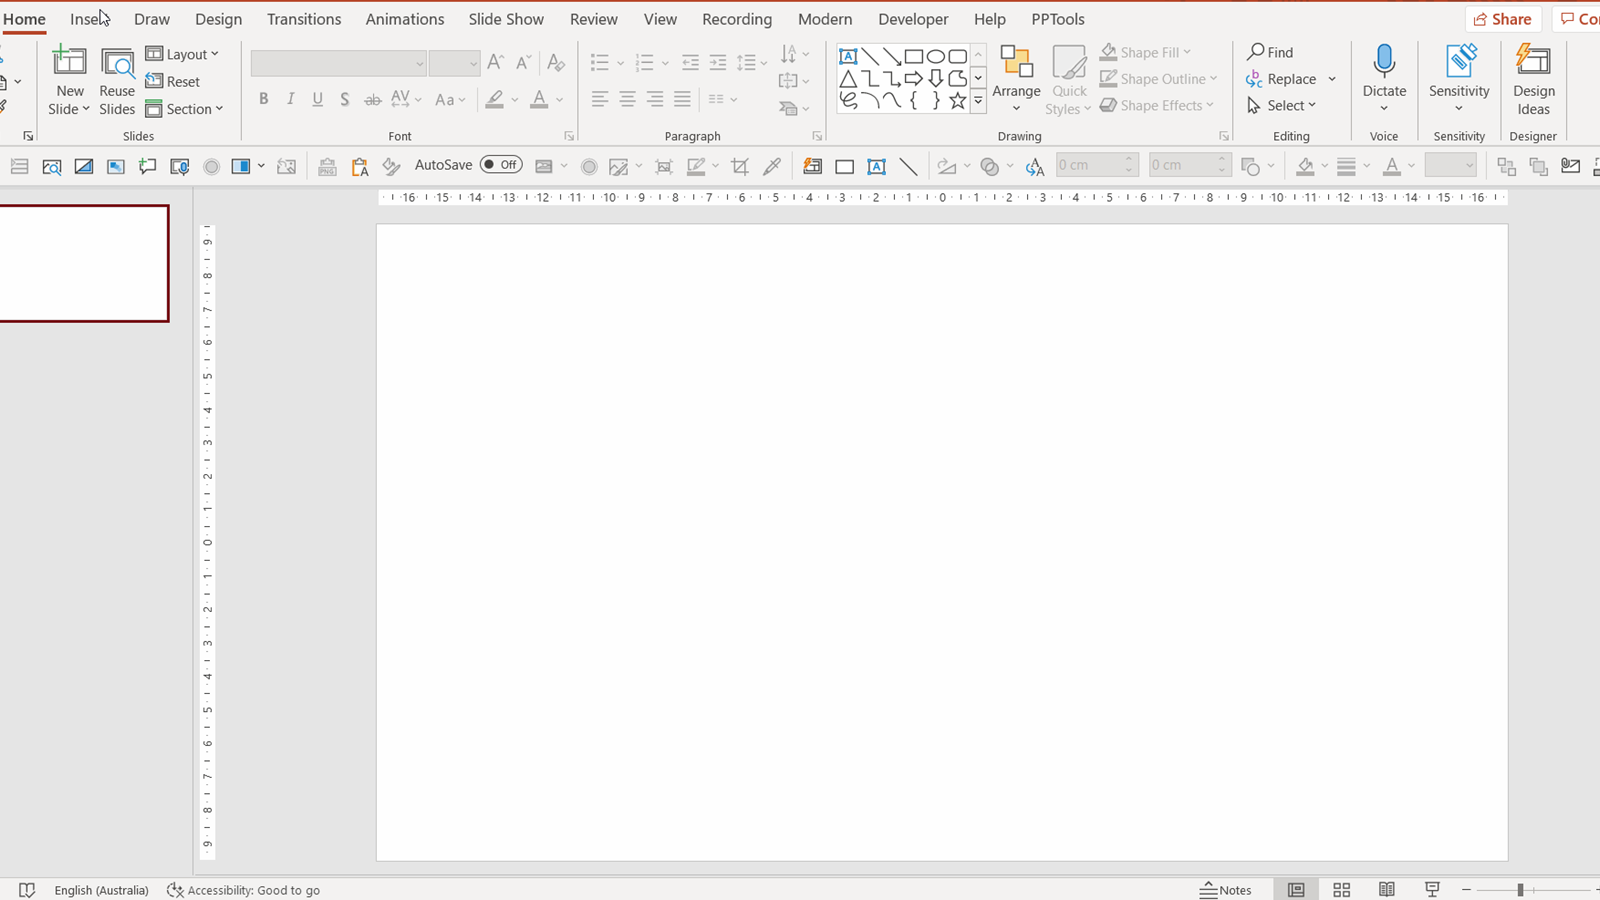Toggle the AutoSave switch on
The image size is (1600, 900).
[x=501, y=165]
